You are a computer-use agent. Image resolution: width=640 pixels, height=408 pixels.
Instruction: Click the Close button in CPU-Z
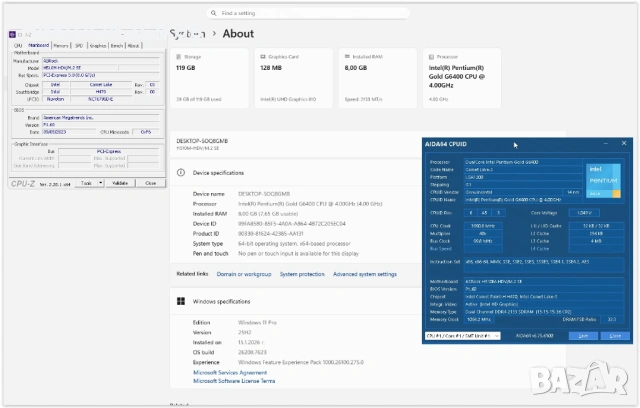(151, 183)
